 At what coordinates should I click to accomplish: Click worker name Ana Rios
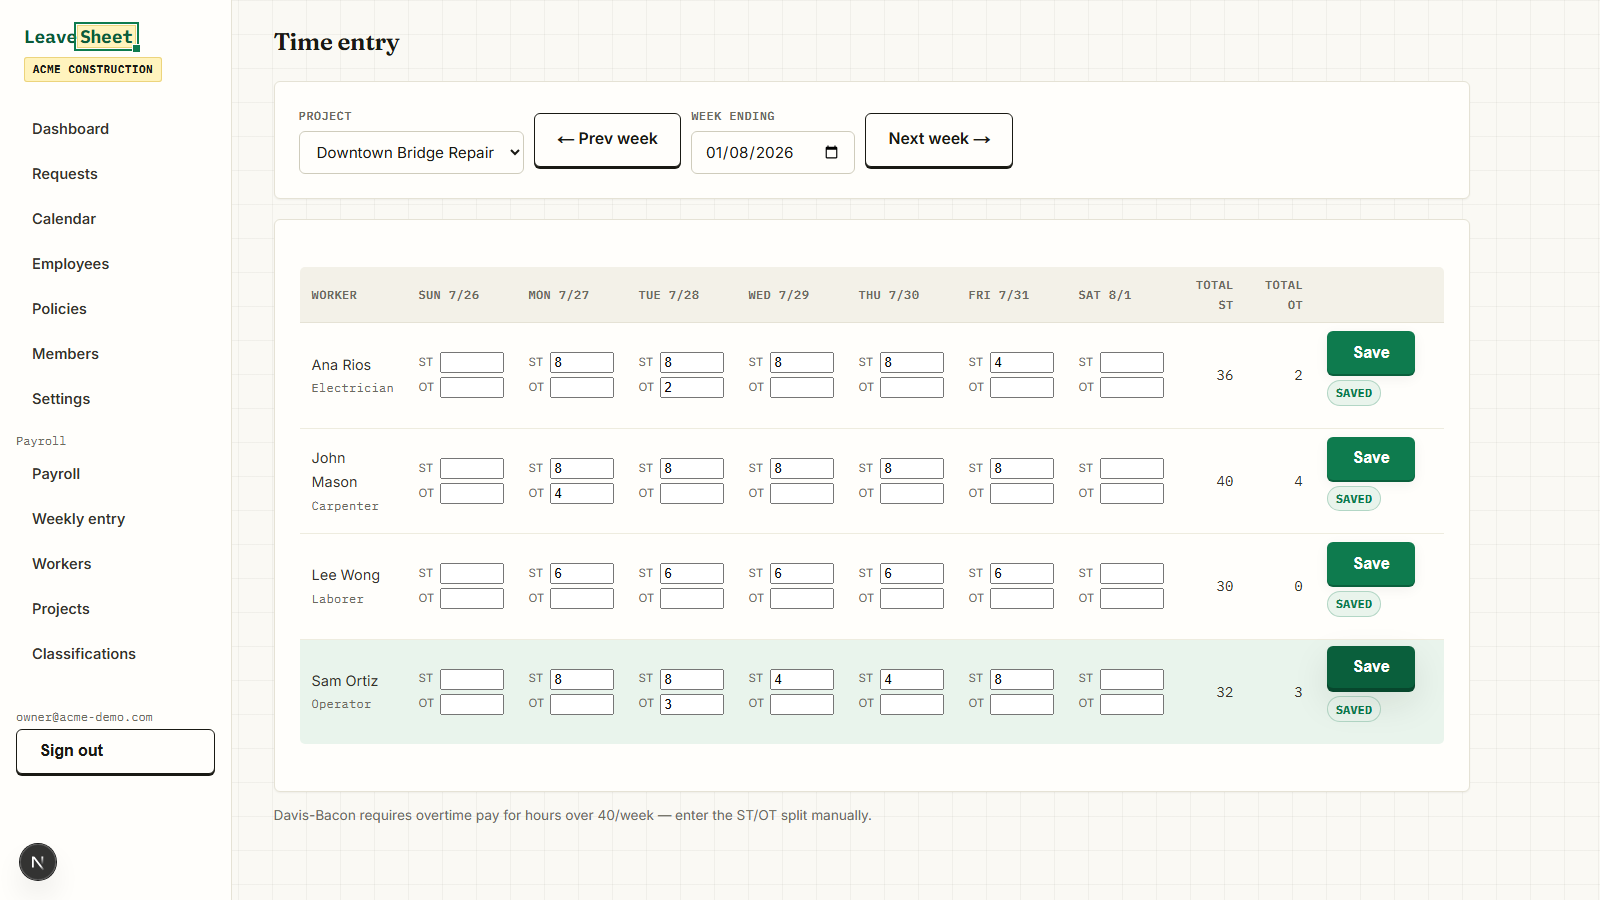(x=341, y=365)
